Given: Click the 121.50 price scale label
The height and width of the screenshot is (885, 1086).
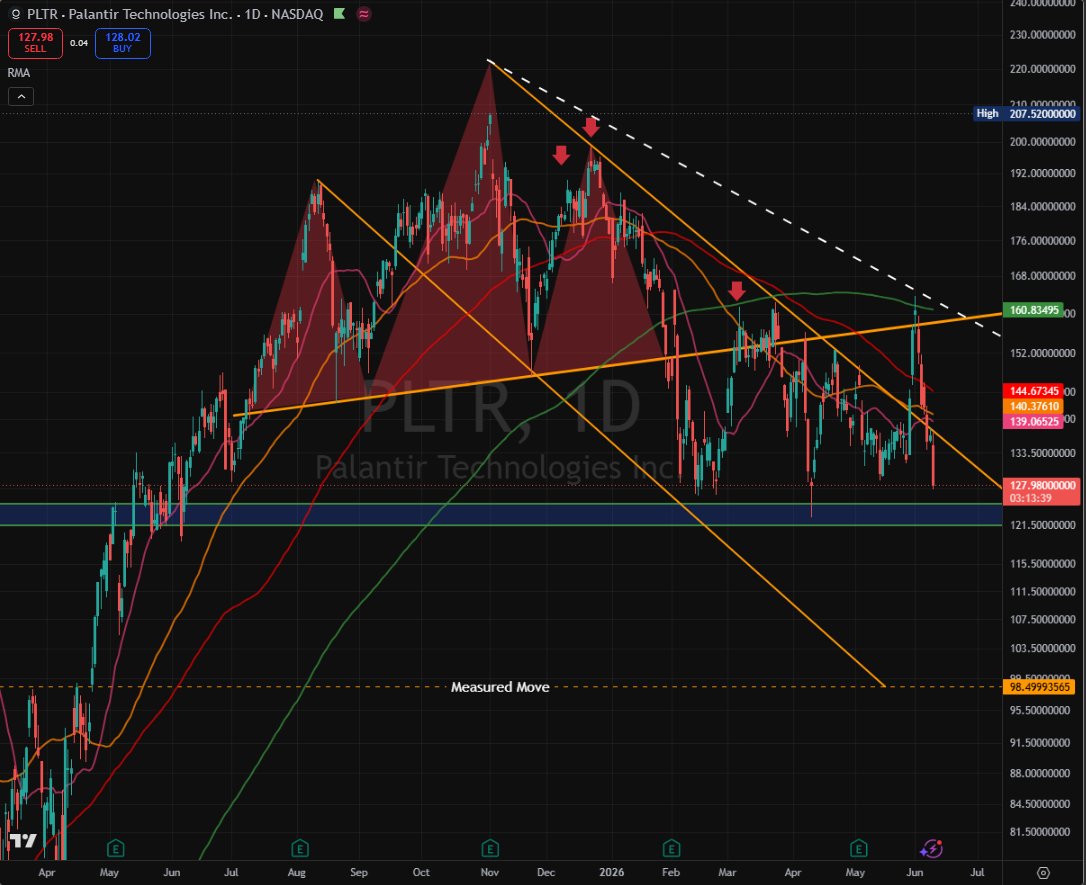Looking at the screenshot, I should pyautogui.click(x=1042, y=526).
